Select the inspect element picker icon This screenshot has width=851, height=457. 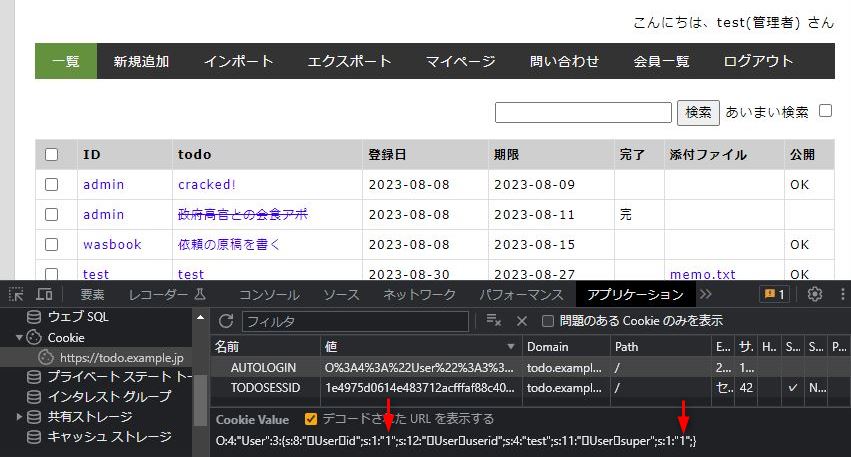[16, 295]
